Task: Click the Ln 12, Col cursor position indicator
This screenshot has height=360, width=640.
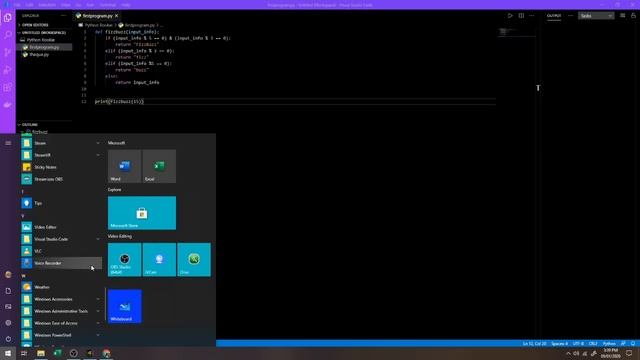Action: pyautogui.click(x=534, y=344)
